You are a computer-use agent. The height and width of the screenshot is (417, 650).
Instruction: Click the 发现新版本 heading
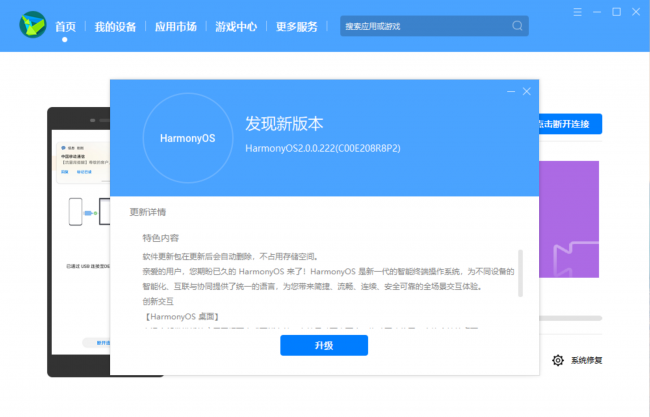tap(284, 124)
